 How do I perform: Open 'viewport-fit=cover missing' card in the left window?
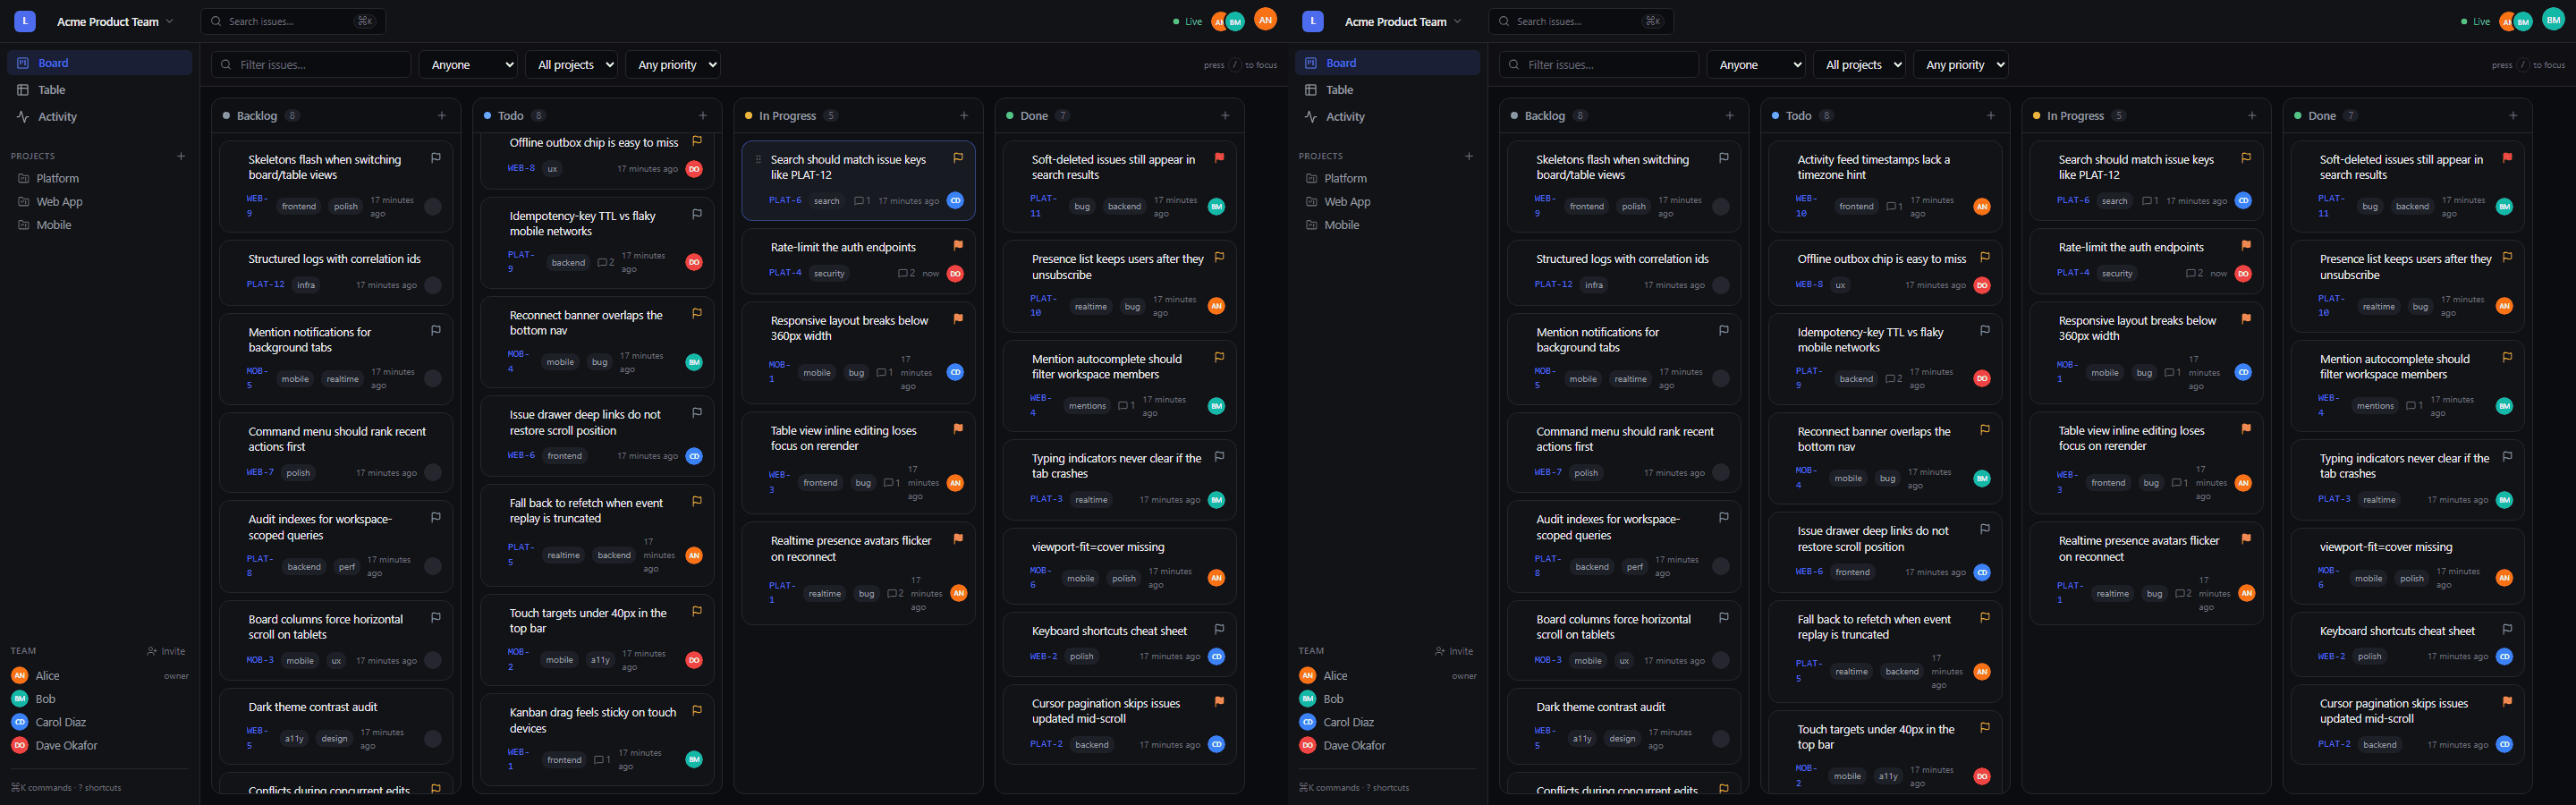[1119, 566]
